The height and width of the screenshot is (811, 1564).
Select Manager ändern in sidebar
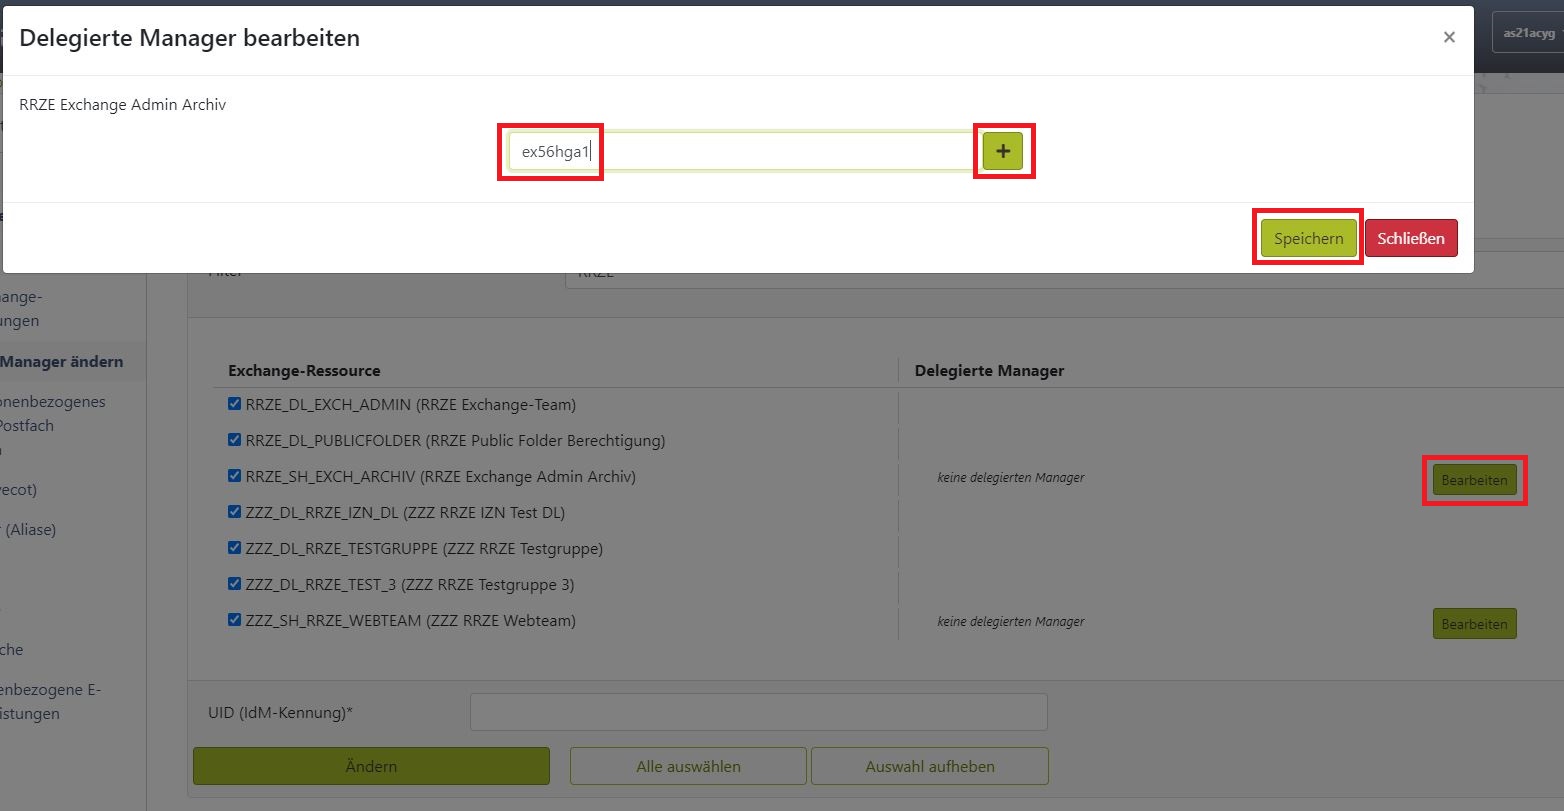coord(62,362)
